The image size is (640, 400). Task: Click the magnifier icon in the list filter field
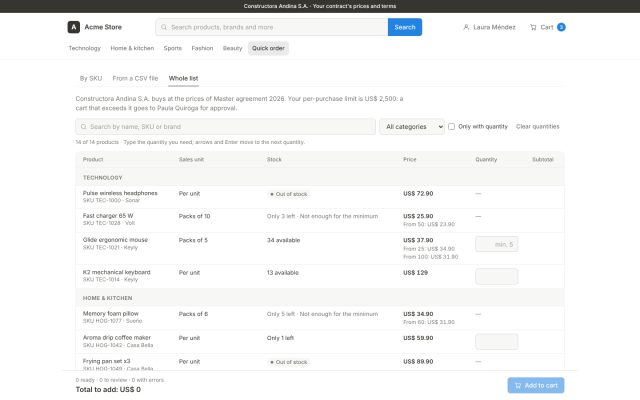[x=84, y=127]
